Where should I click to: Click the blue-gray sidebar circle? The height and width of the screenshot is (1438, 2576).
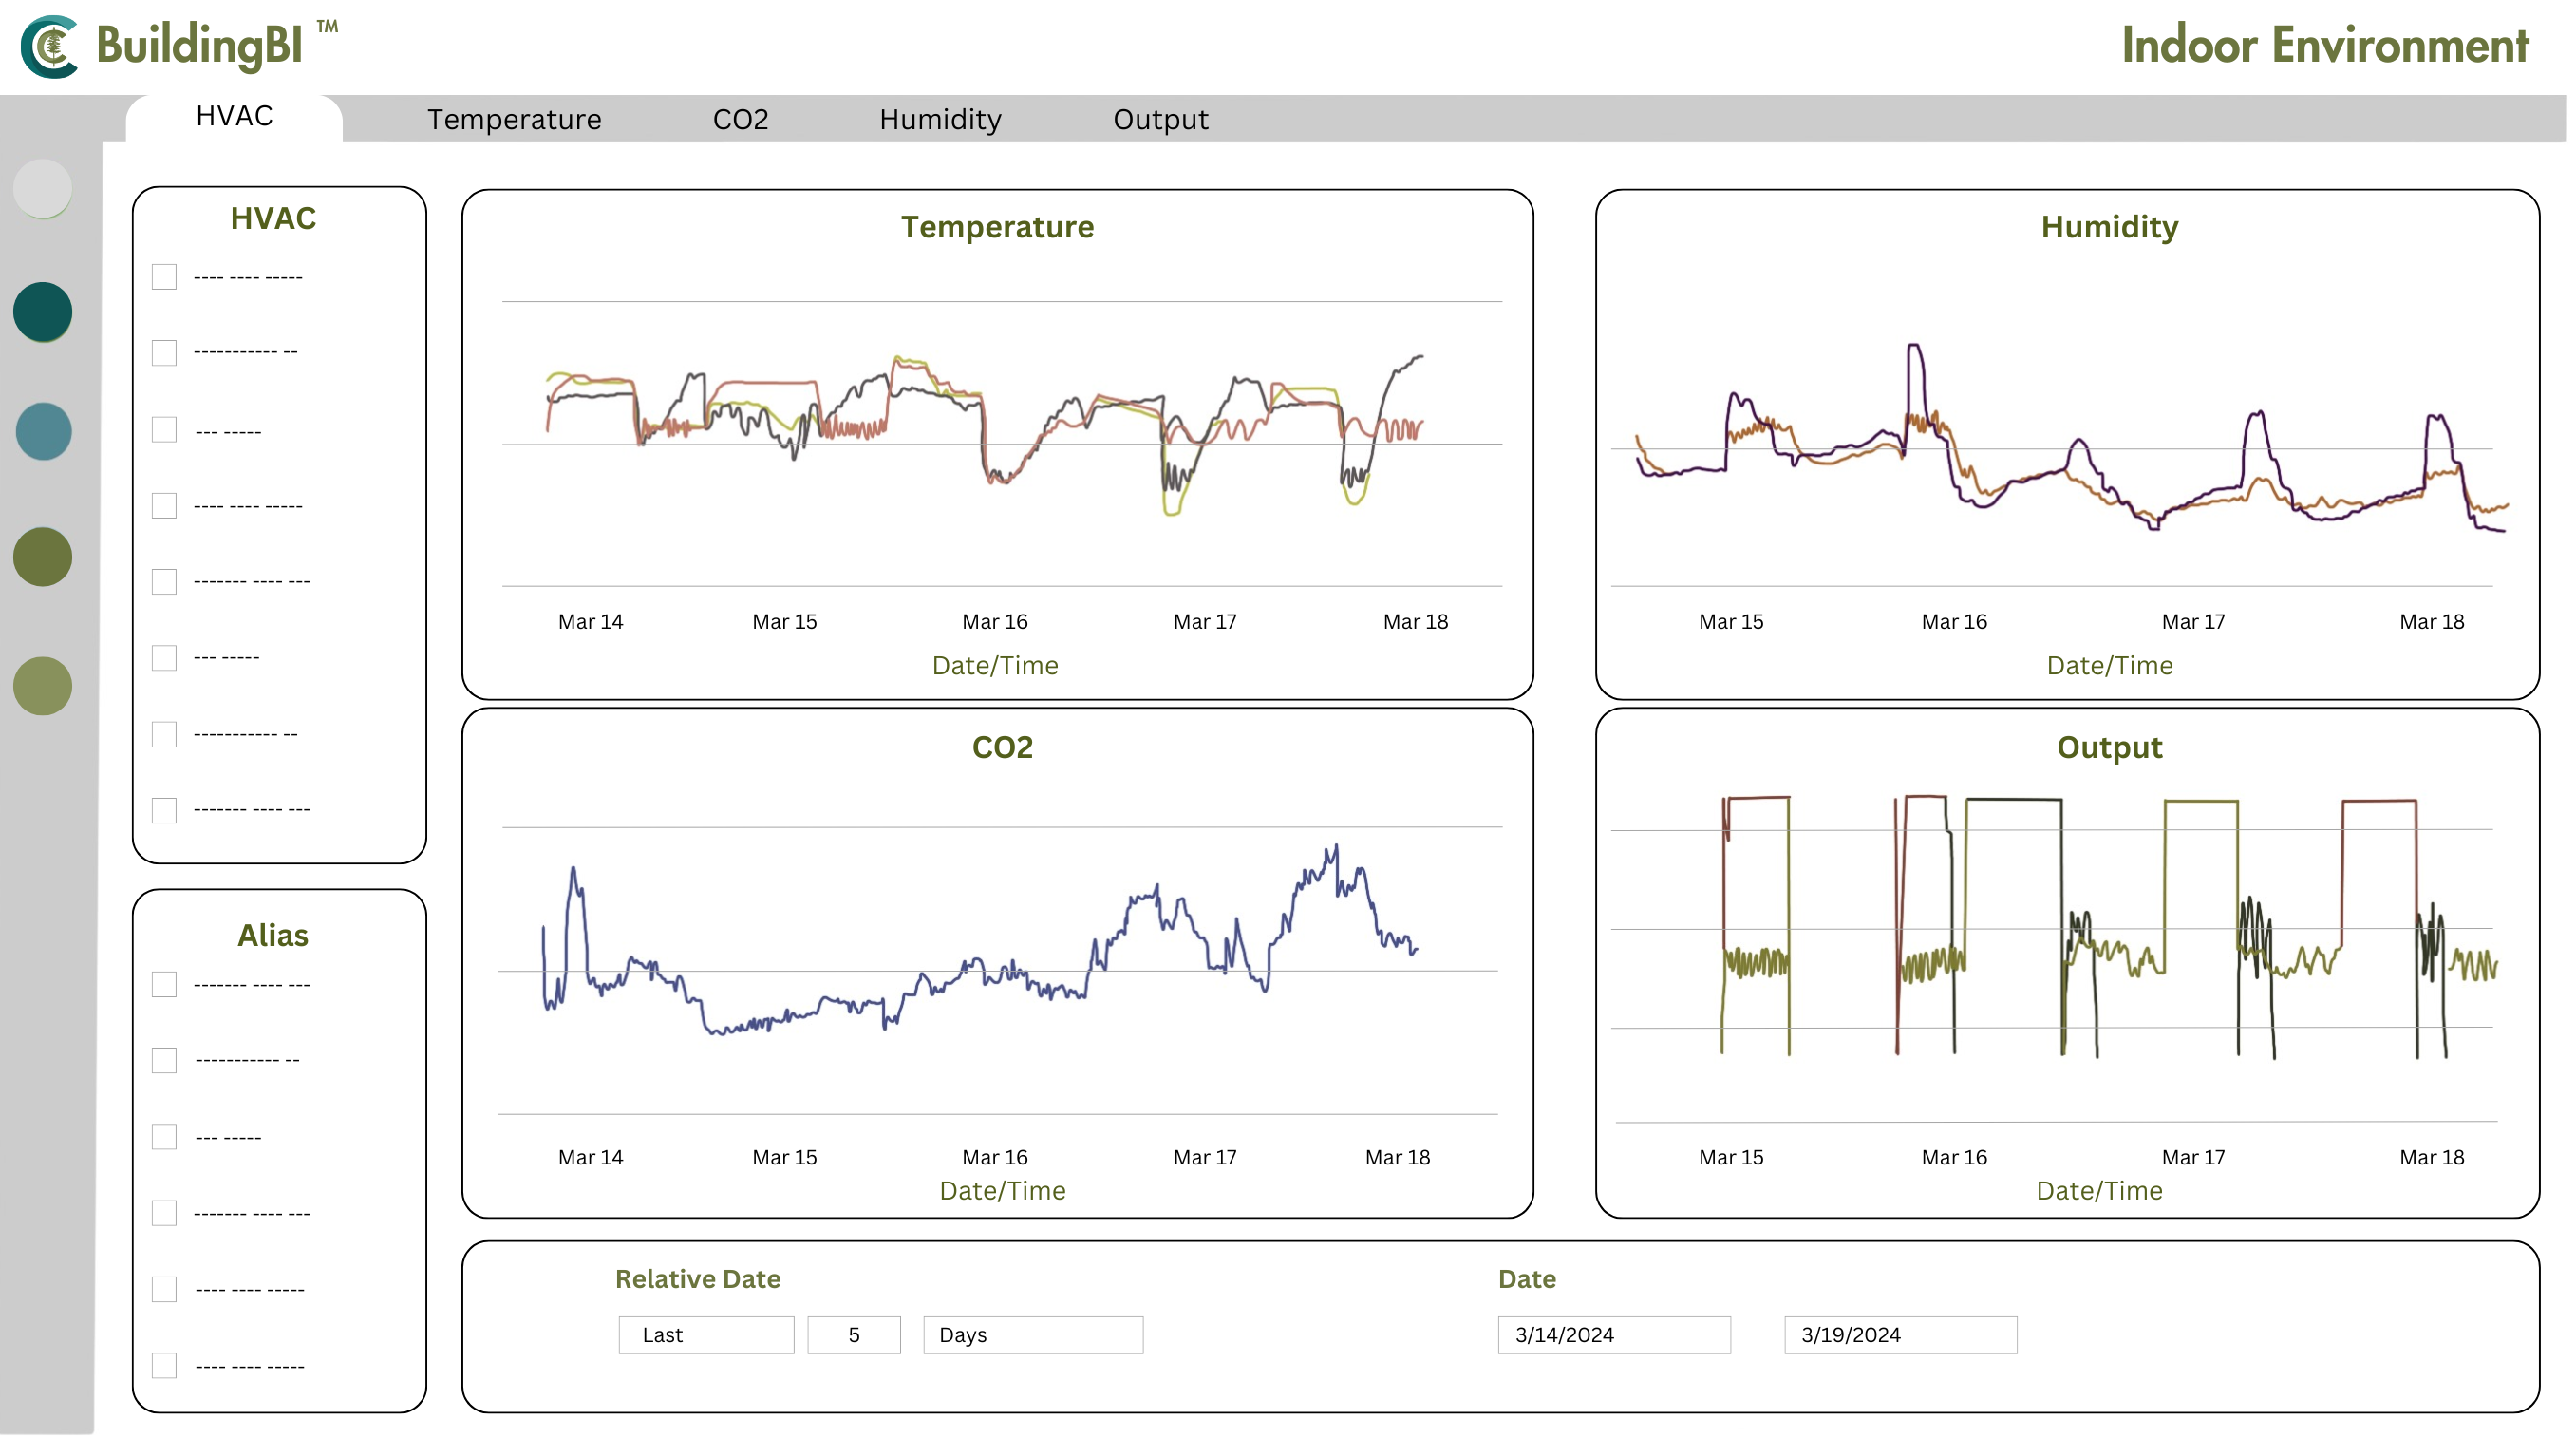(43, 432)
